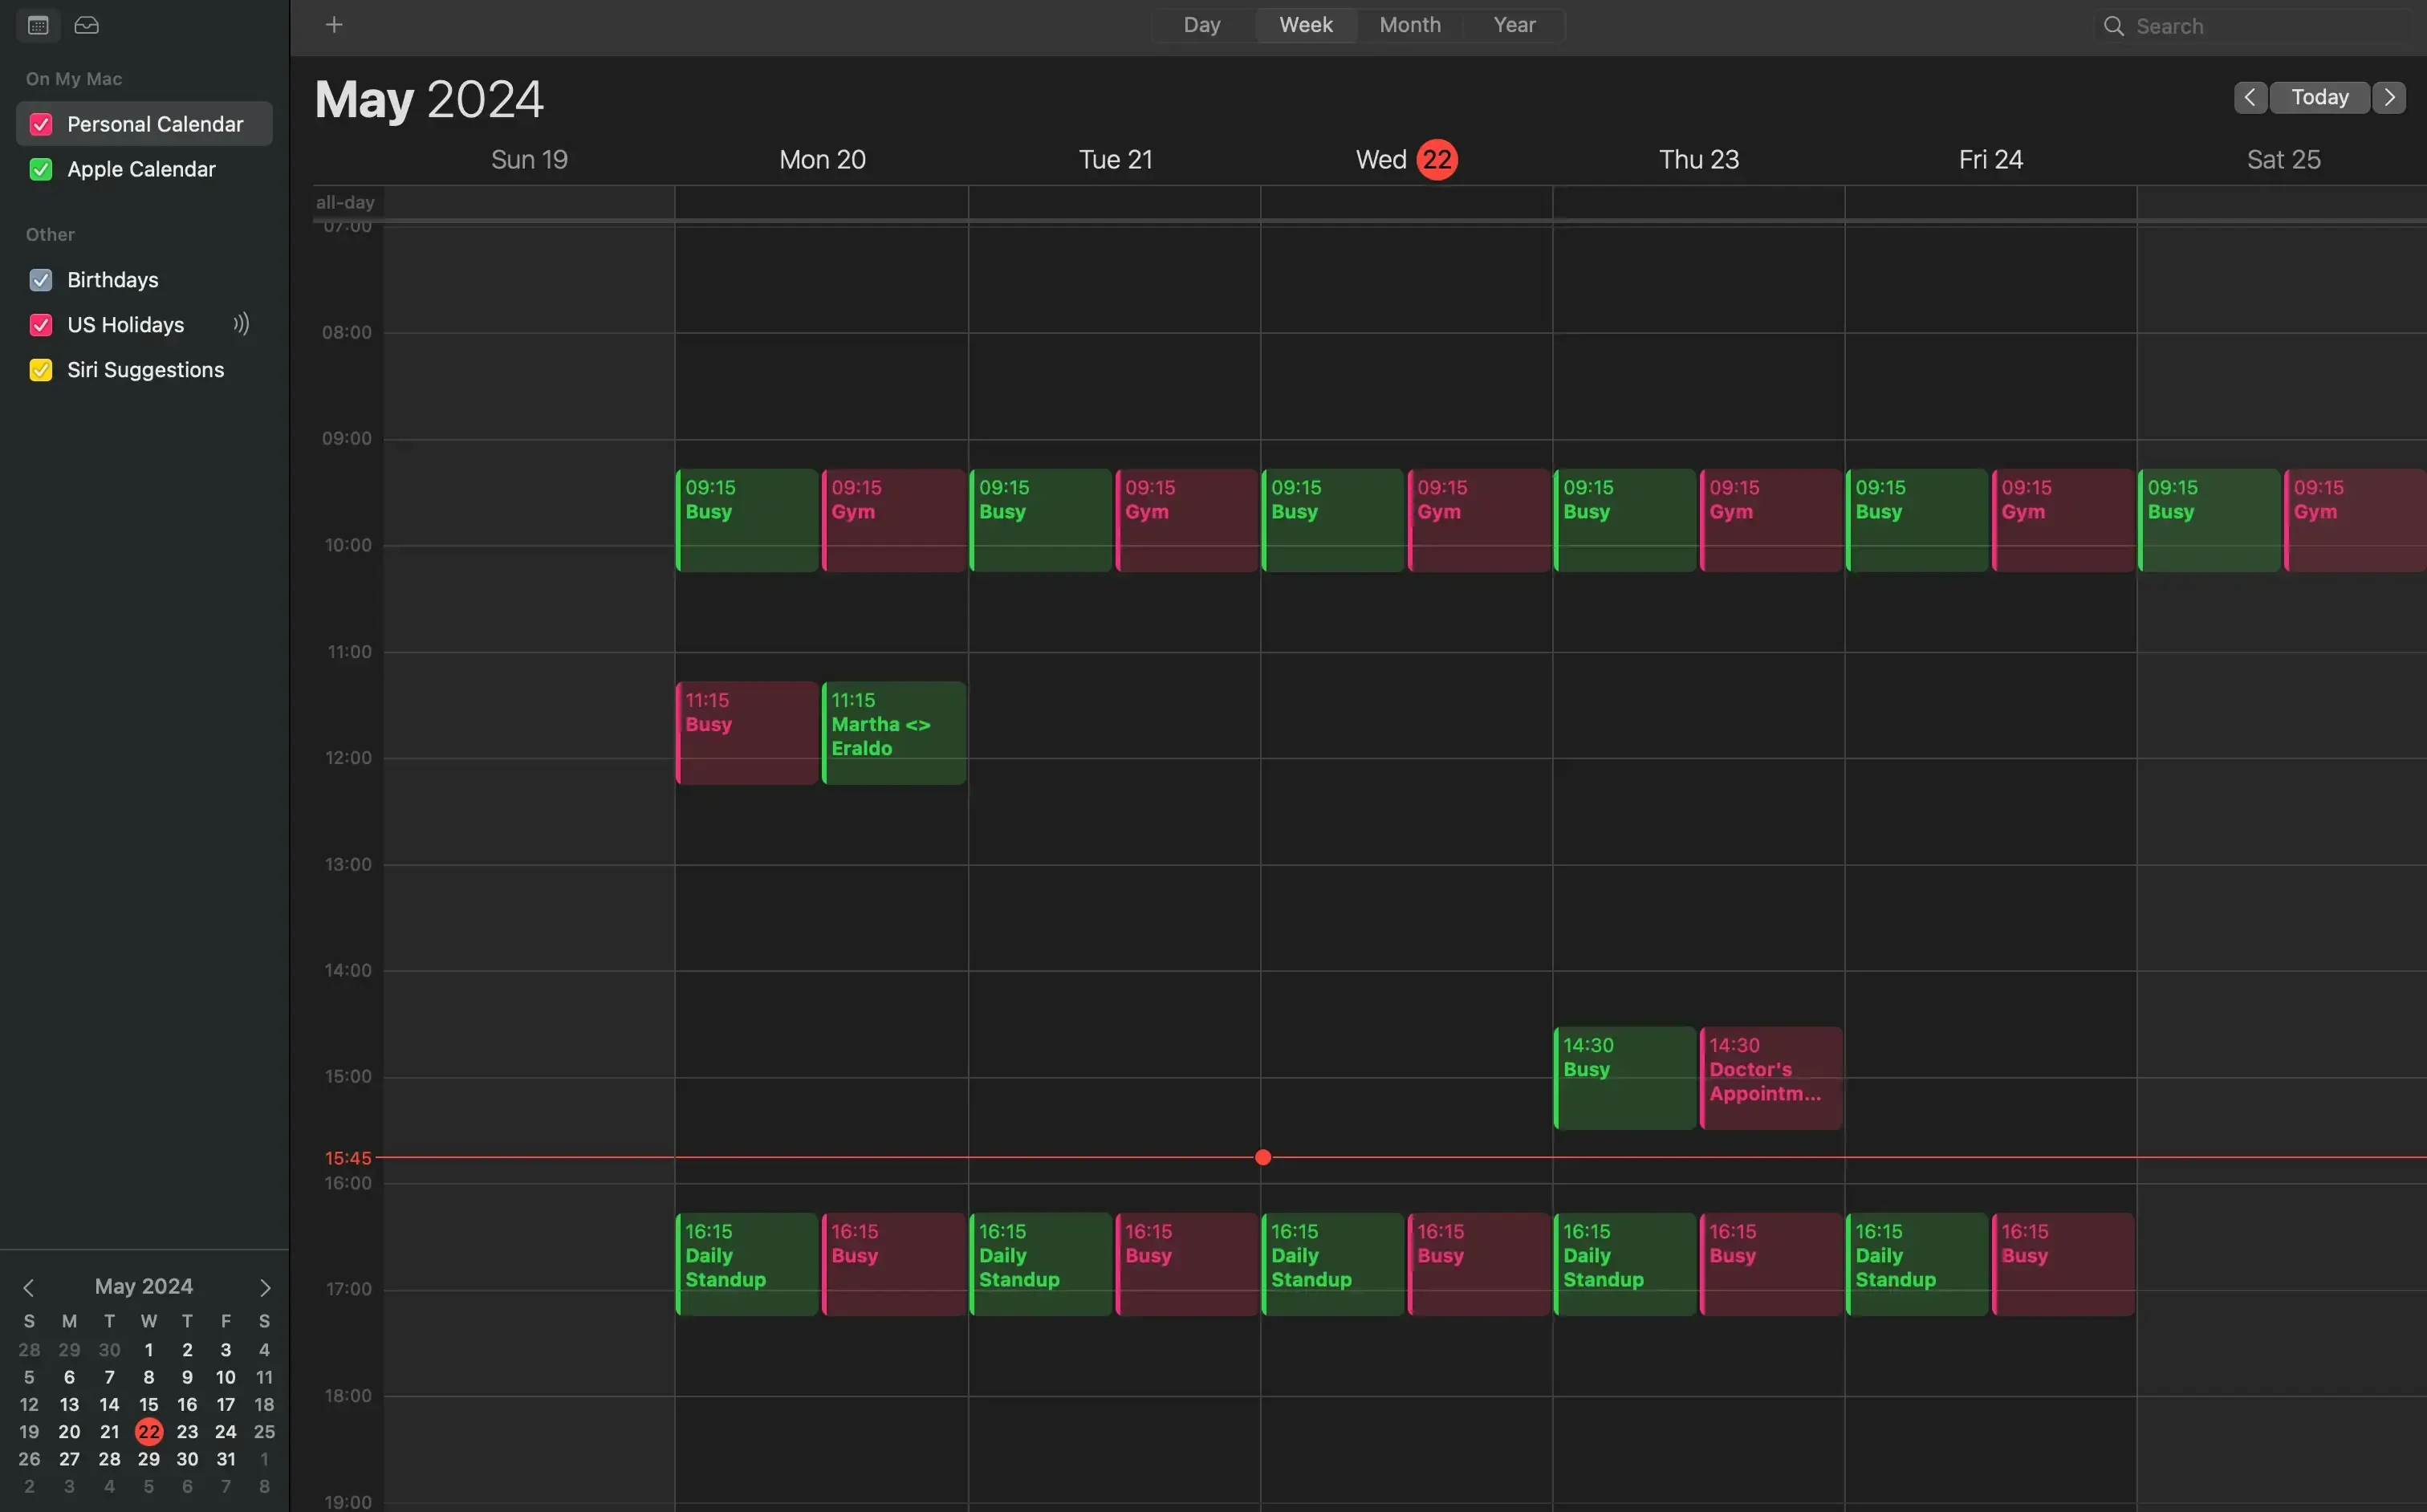Select Day view
This screenshot has height=1512, width=2427.
pos(1201,24)
